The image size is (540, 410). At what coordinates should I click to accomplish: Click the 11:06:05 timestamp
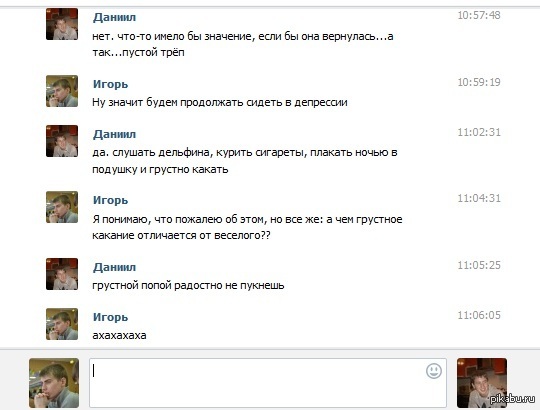[x=479, y=315]
